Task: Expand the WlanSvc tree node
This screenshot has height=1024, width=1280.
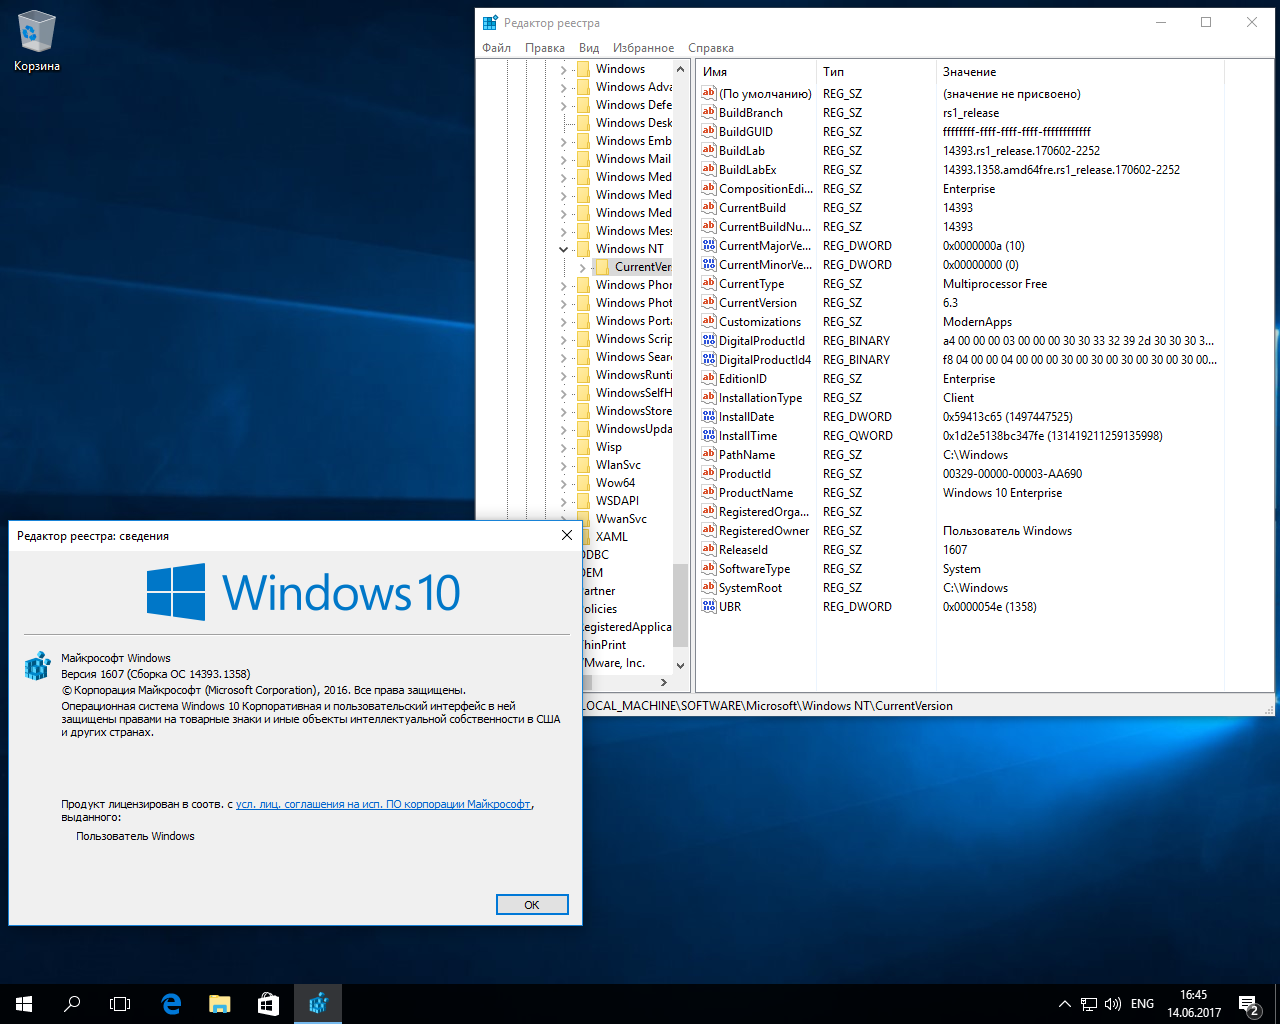Action: [563, 465]
